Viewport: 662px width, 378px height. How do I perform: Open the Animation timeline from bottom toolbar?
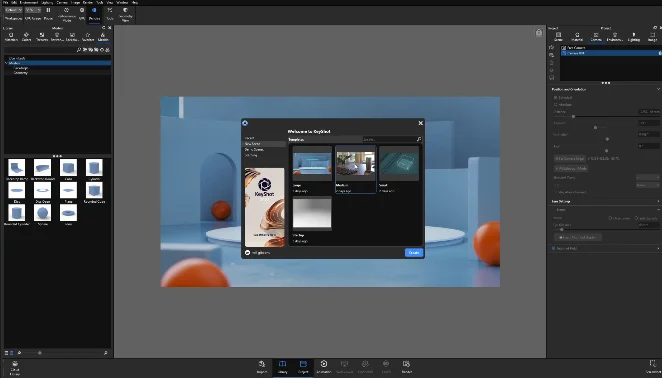[x=324, y=367]
